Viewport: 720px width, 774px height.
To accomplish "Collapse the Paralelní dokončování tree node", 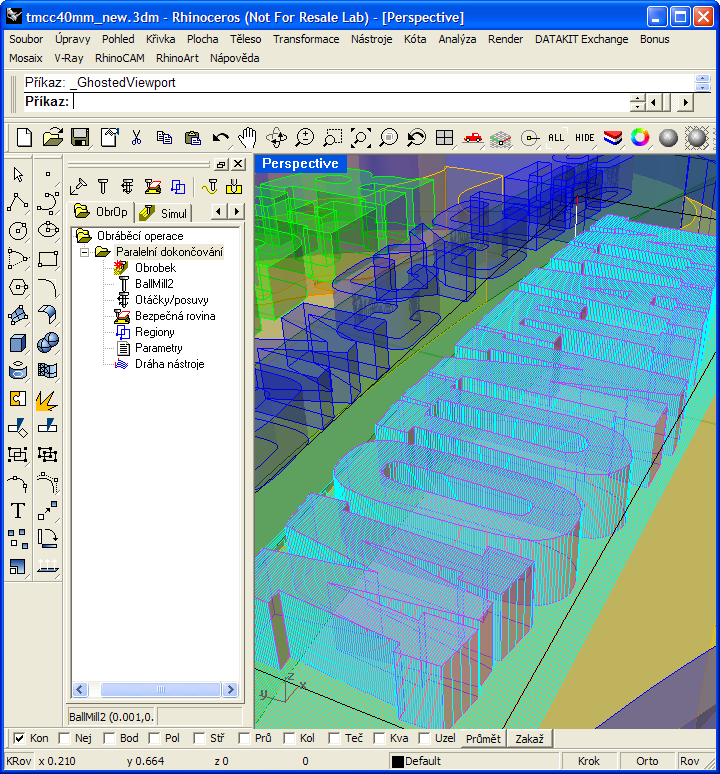I will pos(85,252).
